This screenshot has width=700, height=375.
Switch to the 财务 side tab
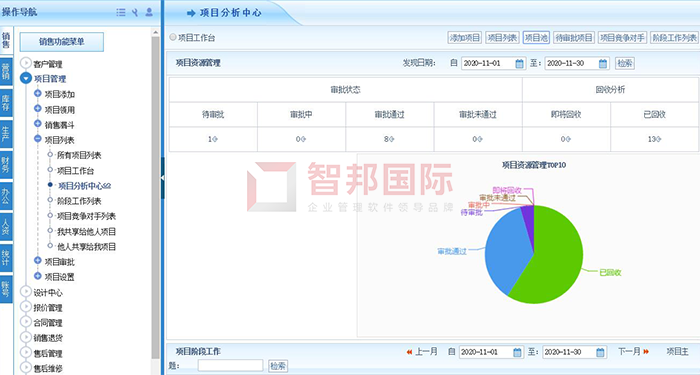tap(6, 165)
